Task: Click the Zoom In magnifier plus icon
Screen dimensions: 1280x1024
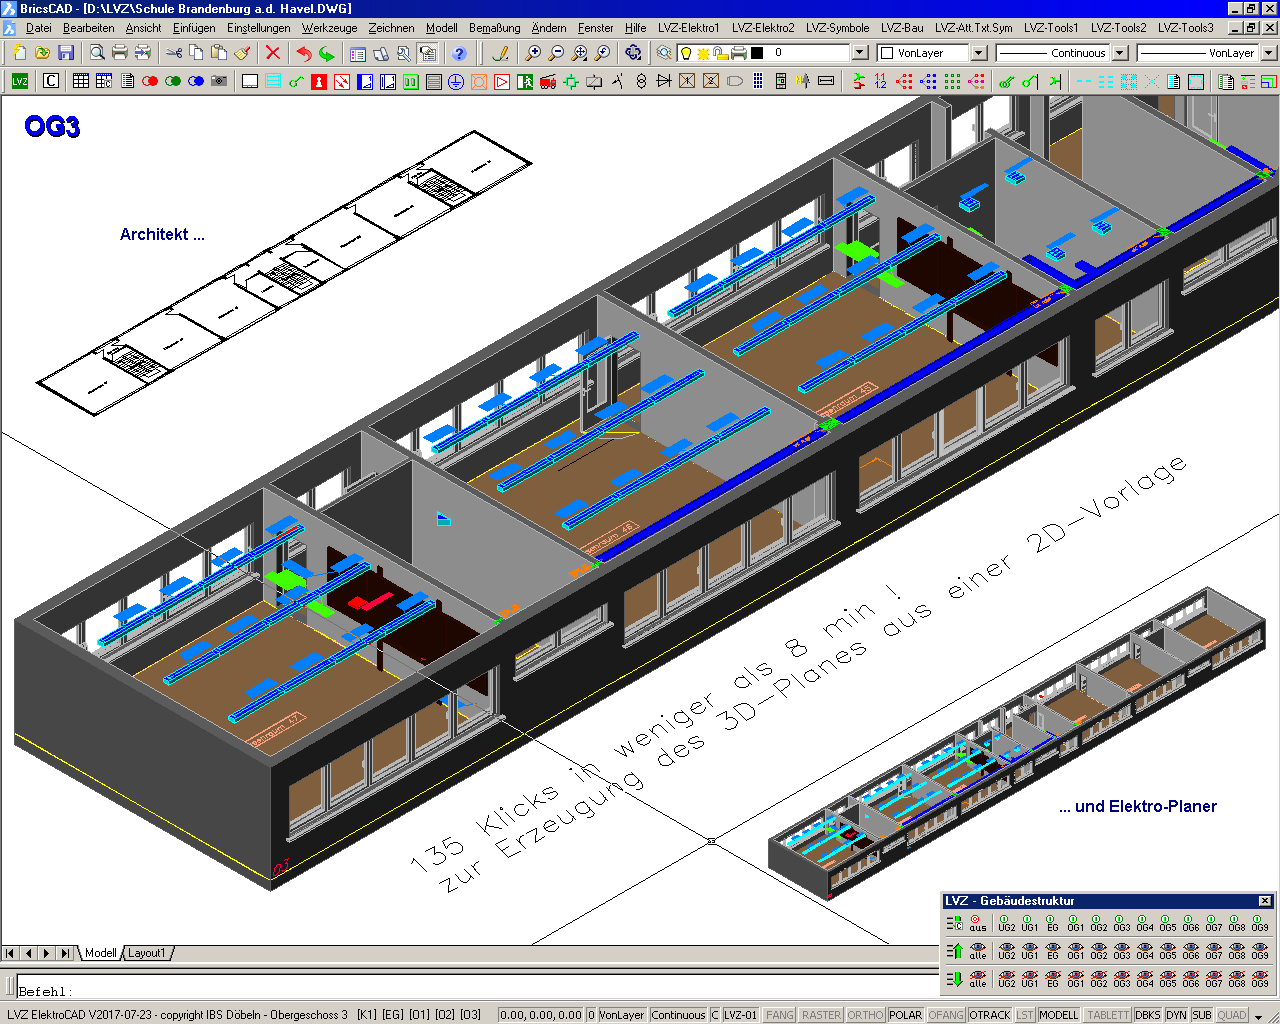Action: click(x=533, y=52)
